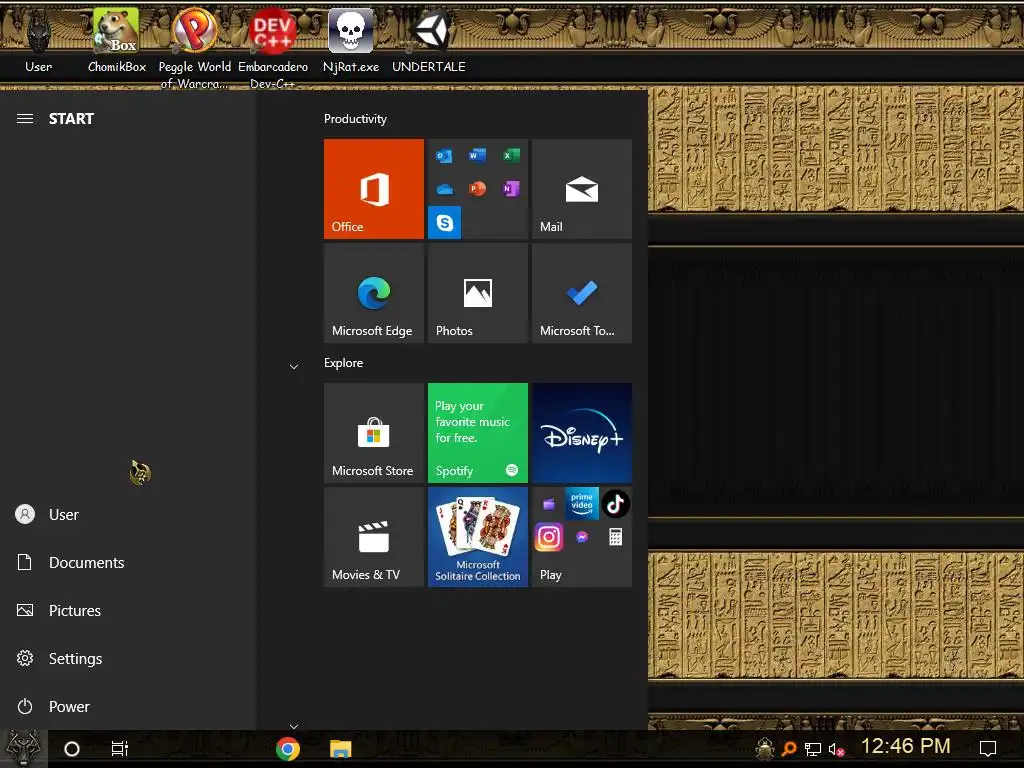1024x768 pixels.
Task: Launch Excel from the Office folder tile
Action: click(511, 155)
